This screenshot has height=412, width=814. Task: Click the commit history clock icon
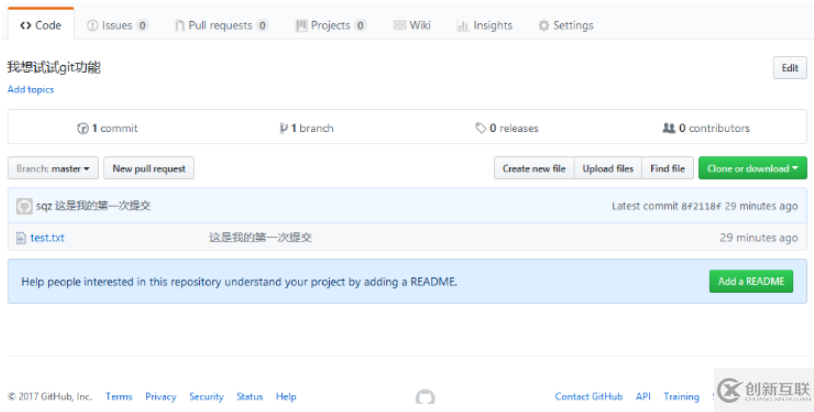tap(83, 128)
